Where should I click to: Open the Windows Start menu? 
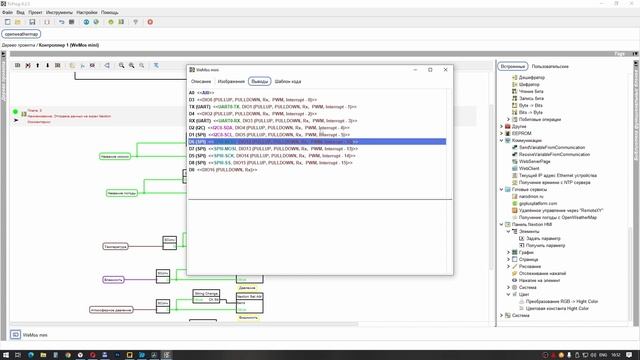click(6, 355)
